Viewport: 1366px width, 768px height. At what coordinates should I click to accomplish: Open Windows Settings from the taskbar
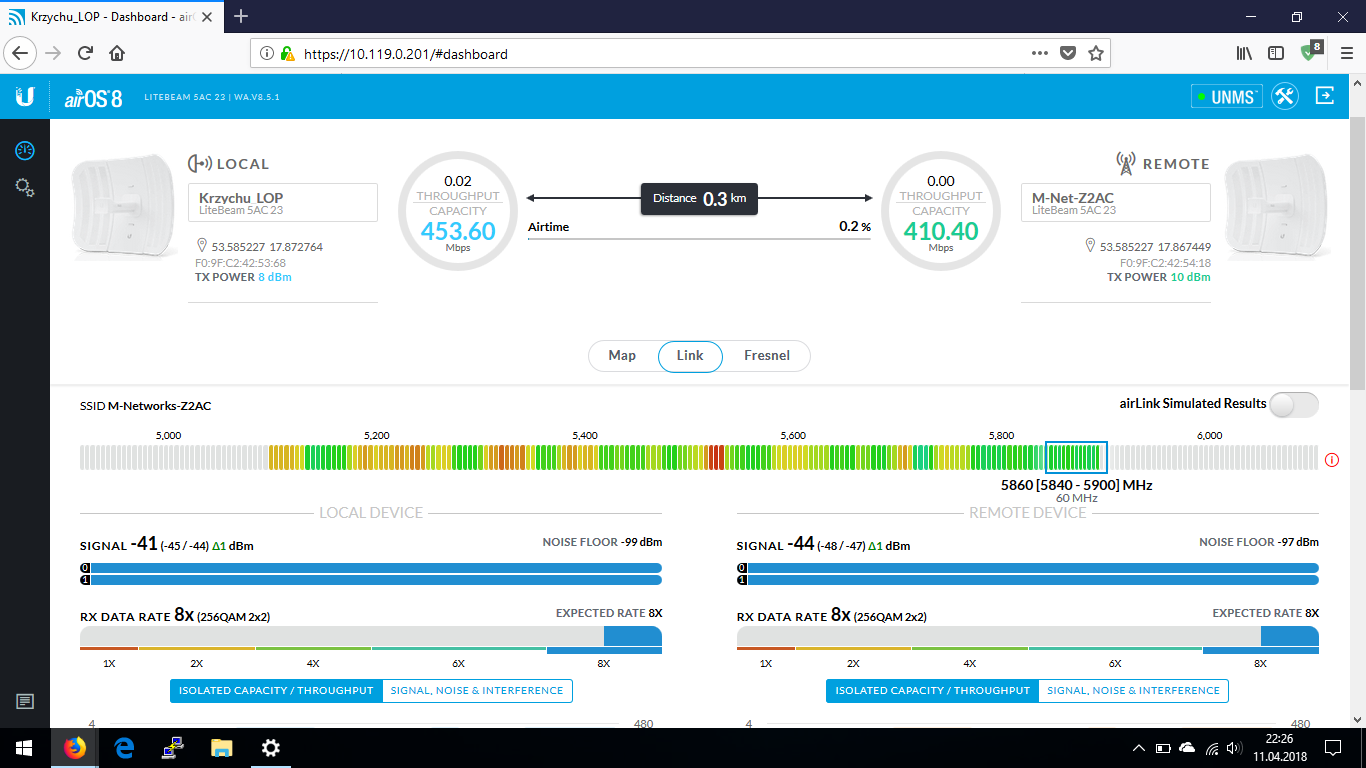pyautogui.click(x=271, y=748)
